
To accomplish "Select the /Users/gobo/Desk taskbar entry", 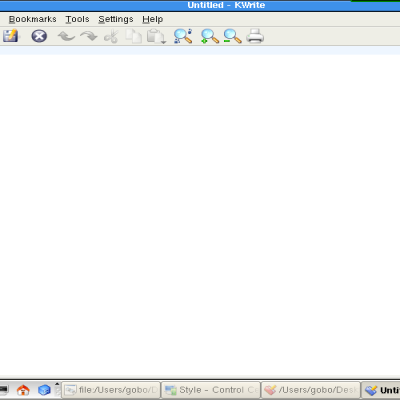I will pyautogui.click(x=311, y=390).
